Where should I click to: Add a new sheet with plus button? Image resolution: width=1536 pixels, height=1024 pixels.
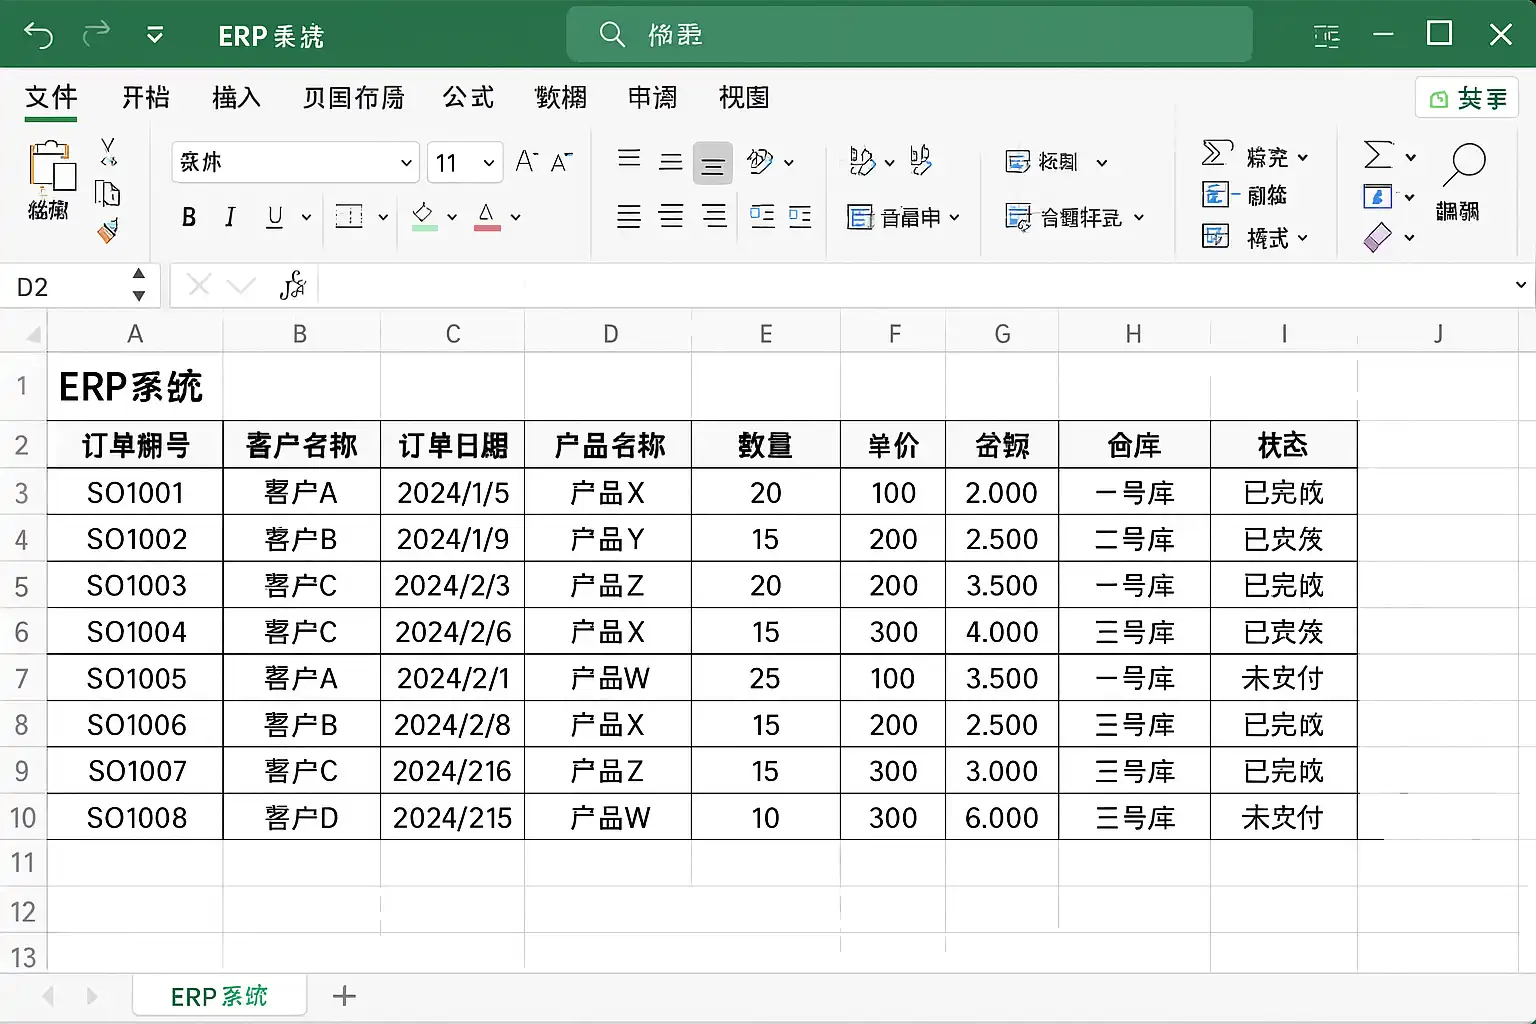344,996
